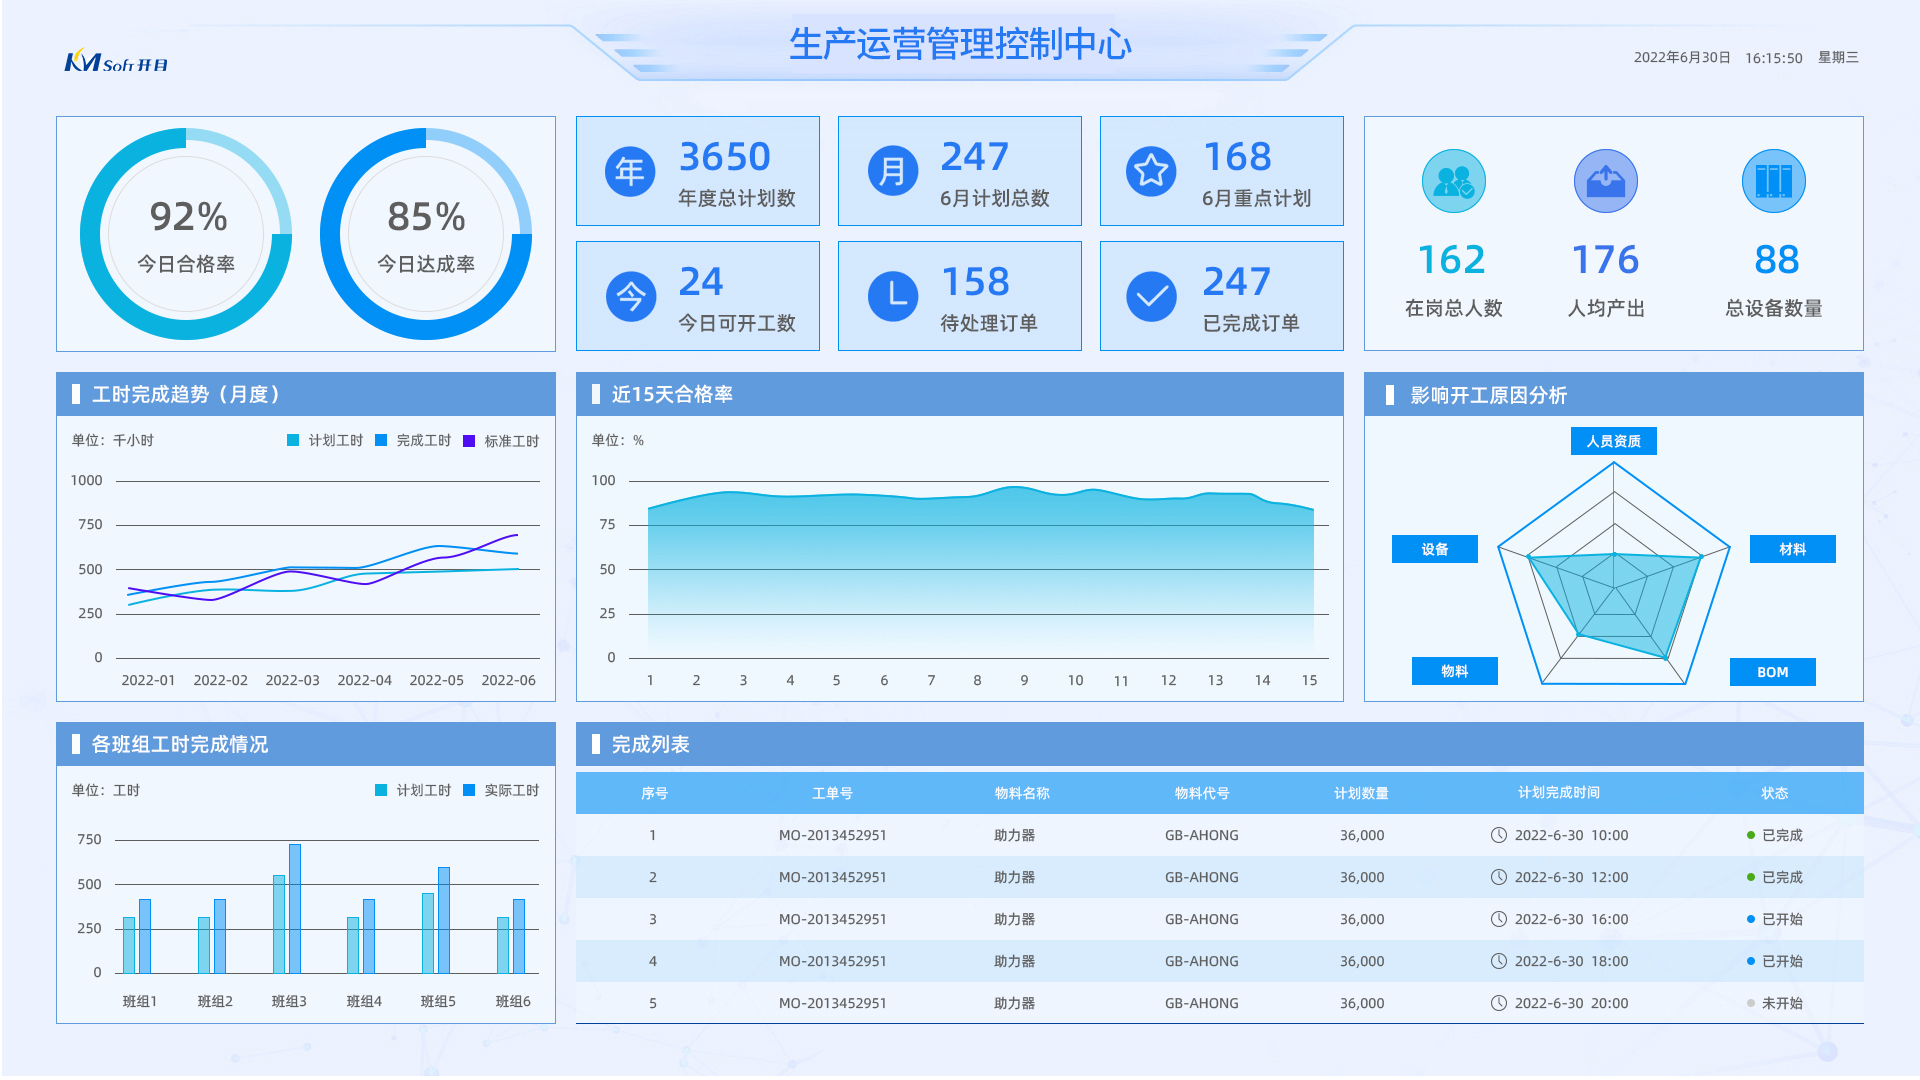Click the KMSoft 开目 logo

[116, 63]
